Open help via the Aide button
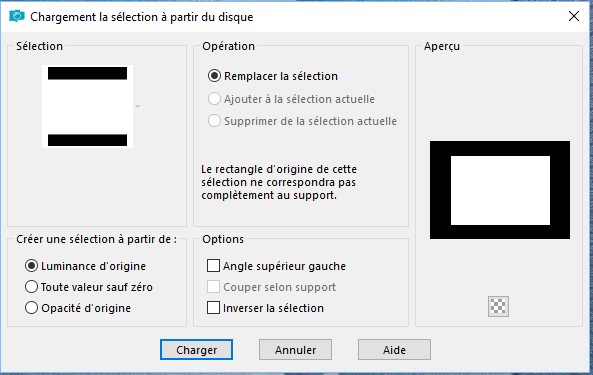The width and height of the screenshot is (593, 375). [394, 350]
